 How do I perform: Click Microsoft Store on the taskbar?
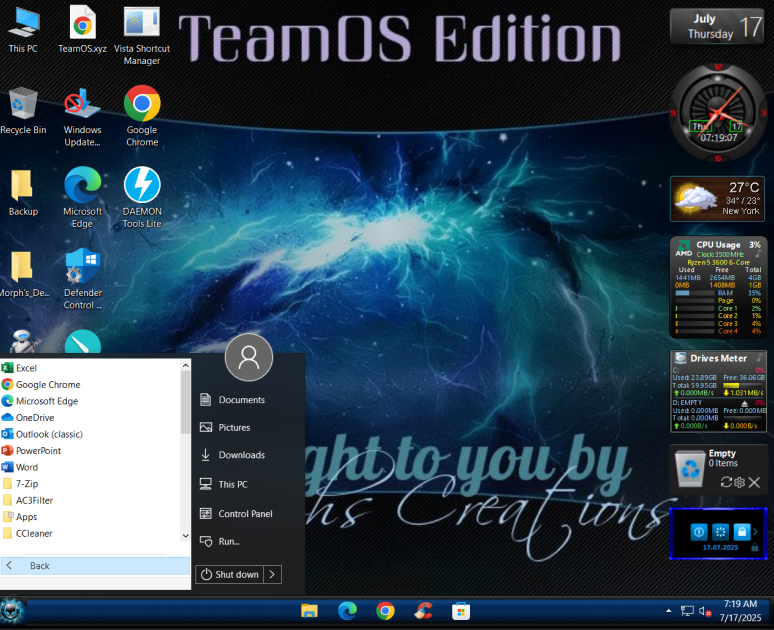tap(461, 611)
